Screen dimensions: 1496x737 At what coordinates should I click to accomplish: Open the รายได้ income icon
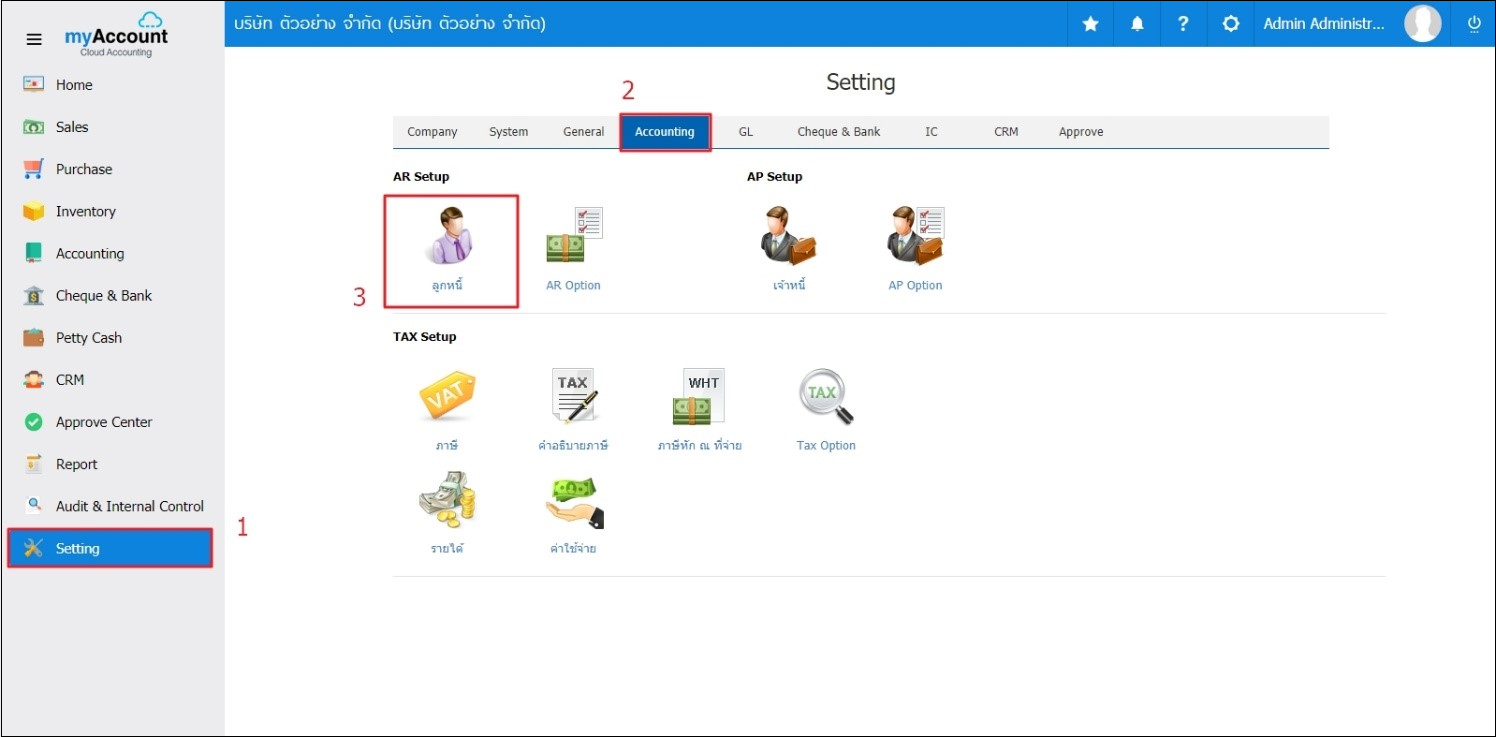447,500
